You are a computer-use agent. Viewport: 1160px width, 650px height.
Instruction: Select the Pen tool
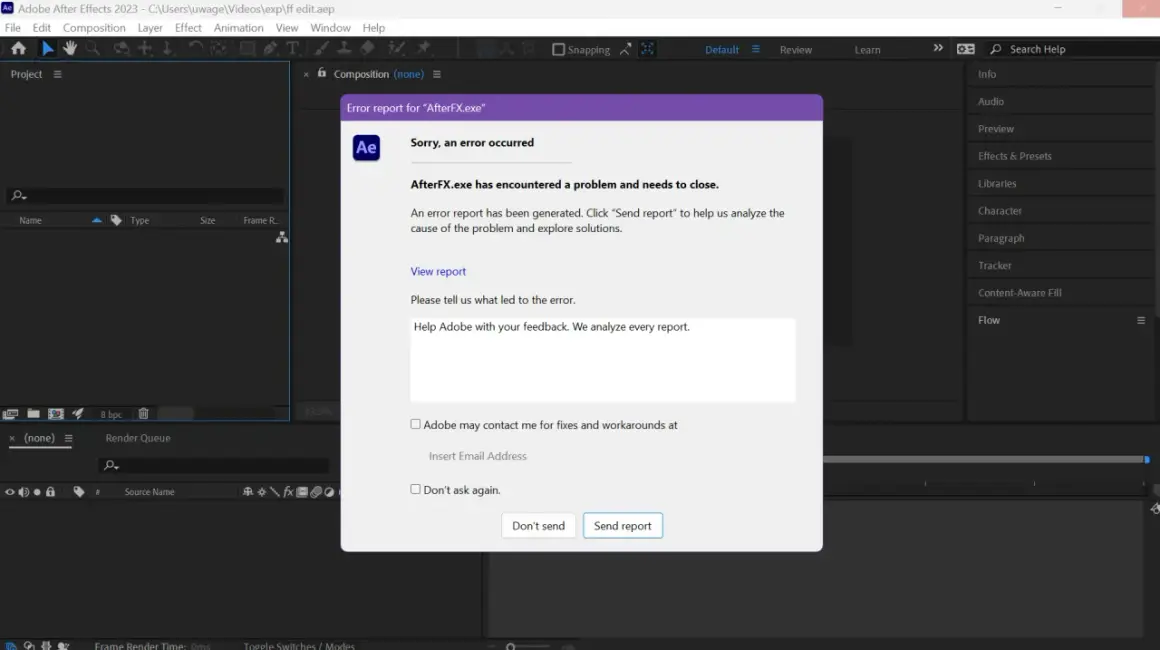point(270,49)
